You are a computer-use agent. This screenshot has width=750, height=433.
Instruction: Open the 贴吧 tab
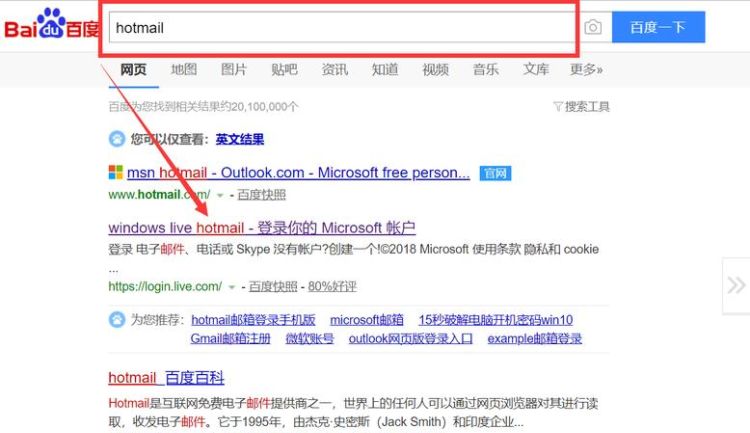[284, 70]
